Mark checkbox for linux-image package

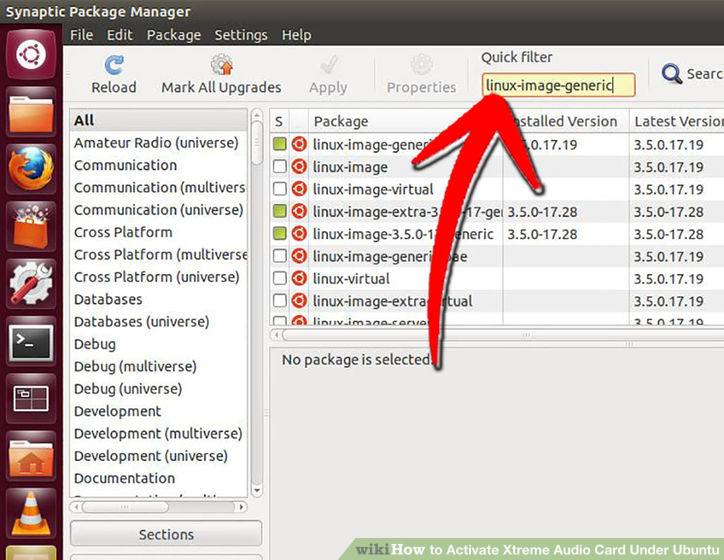coord(279,166)
